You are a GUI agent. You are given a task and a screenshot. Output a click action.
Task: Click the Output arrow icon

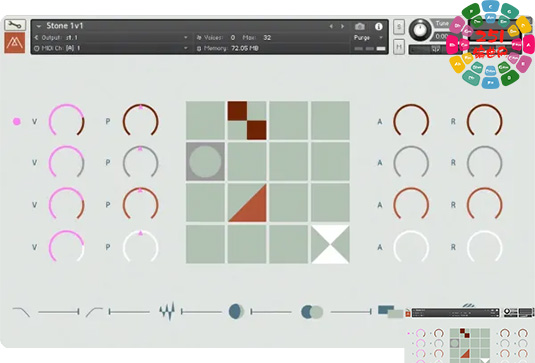coord(37,38)
